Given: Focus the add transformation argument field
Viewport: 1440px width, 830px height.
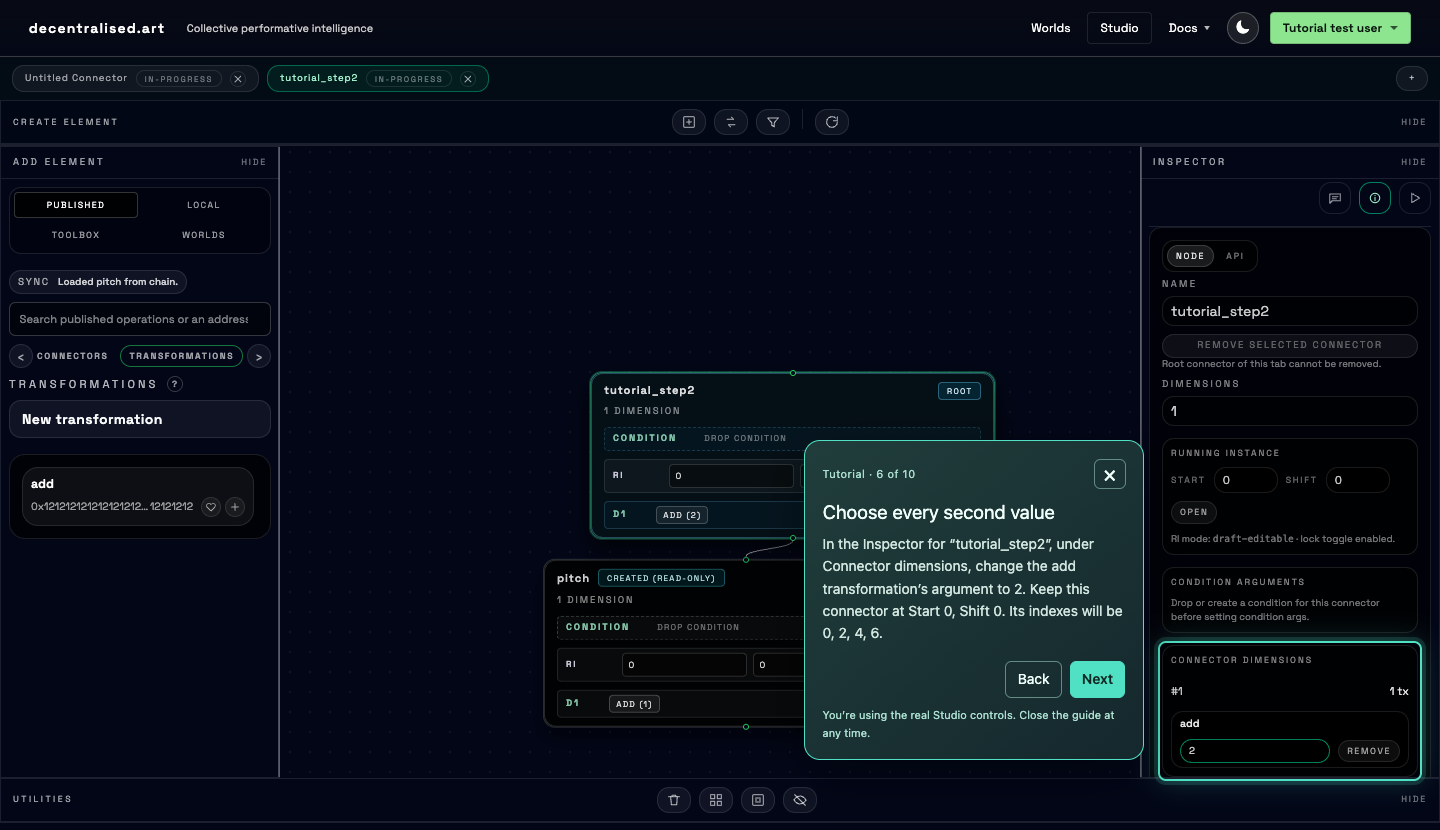Looking at the screenshot, I should pos(1254,751).
